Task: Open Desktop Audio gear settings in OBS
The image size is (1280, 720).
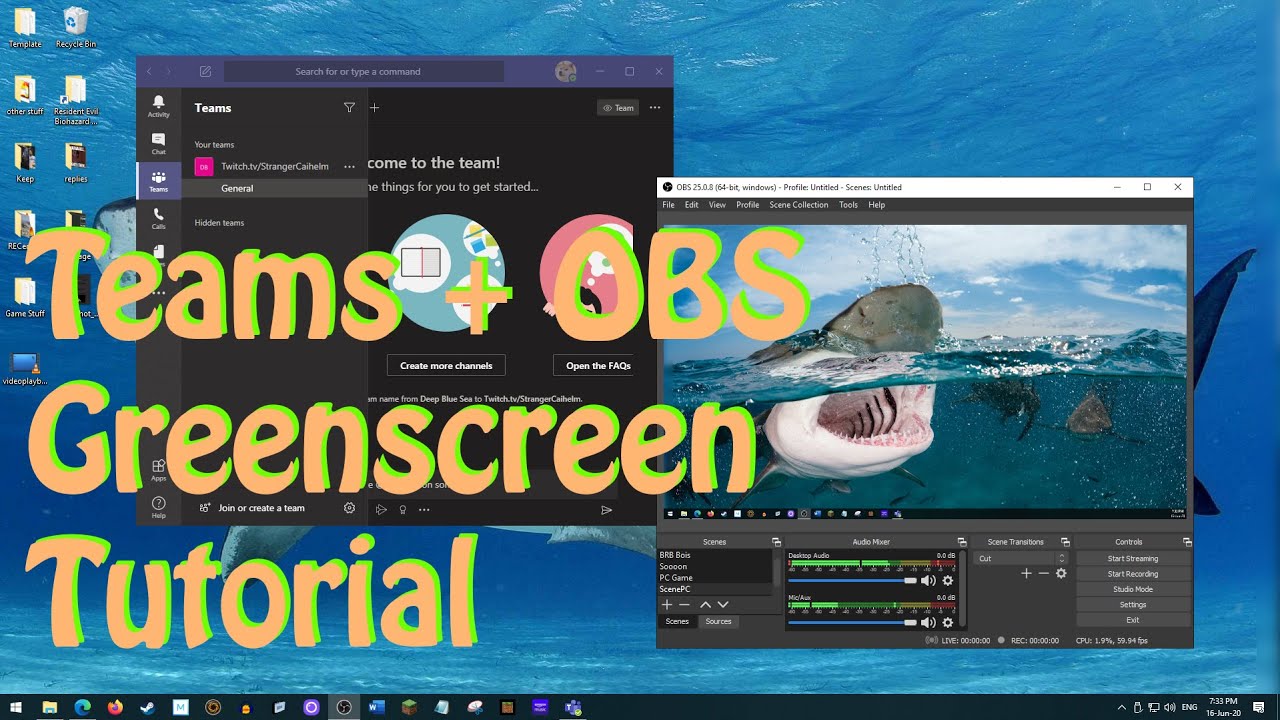Action: (948, 580)
